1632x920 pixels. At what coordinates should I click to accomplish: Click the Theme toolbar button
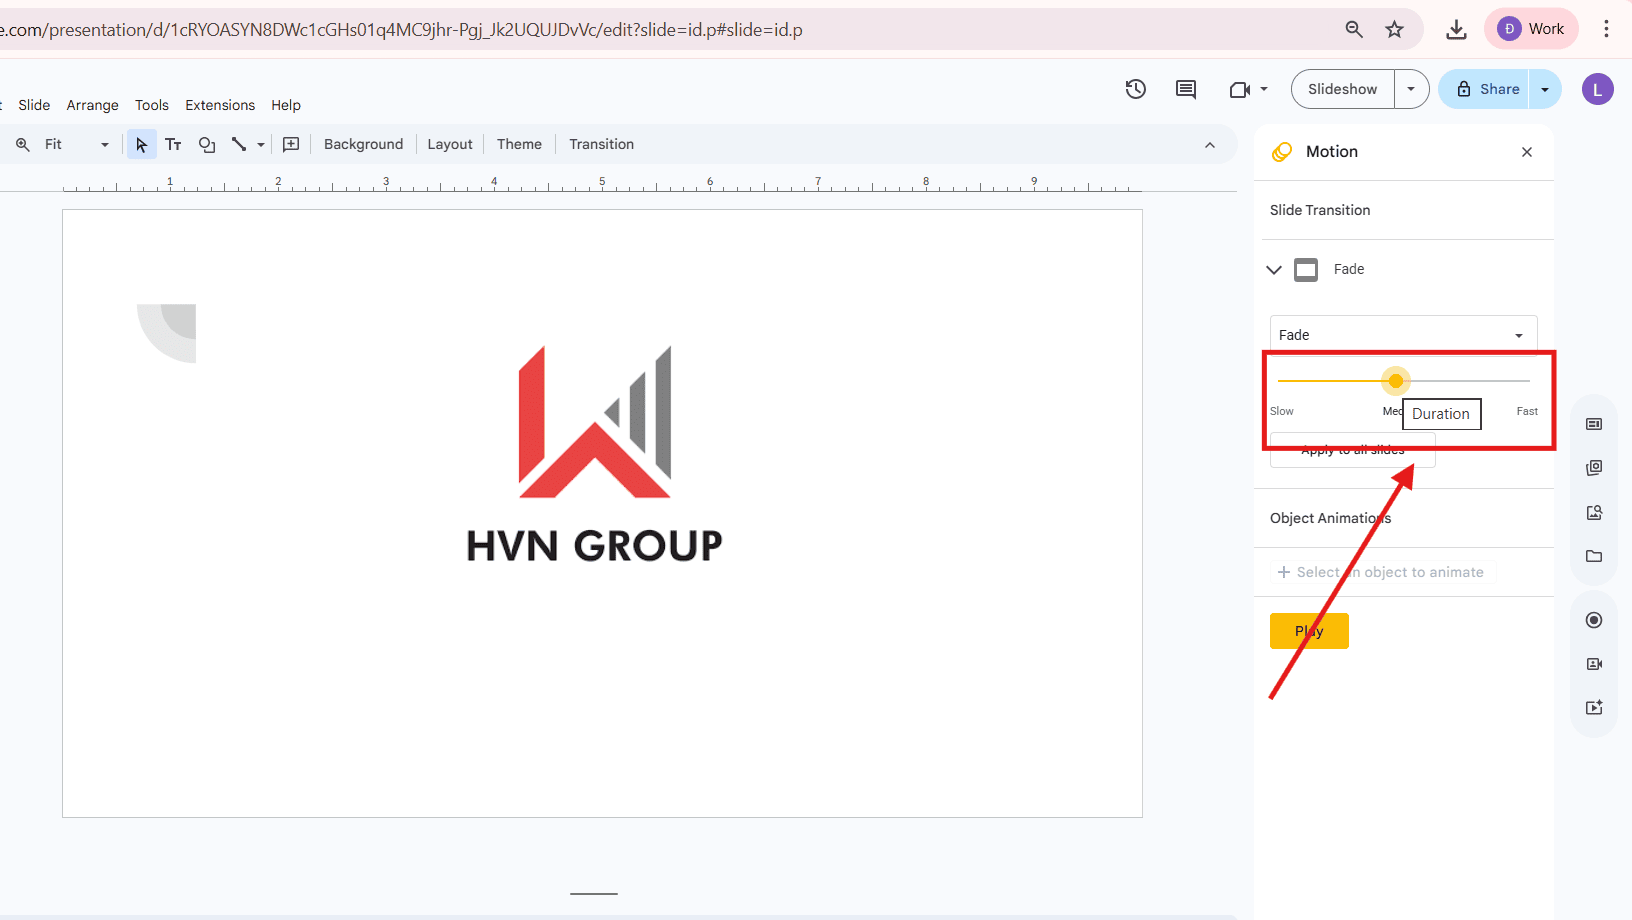point(519,145)
